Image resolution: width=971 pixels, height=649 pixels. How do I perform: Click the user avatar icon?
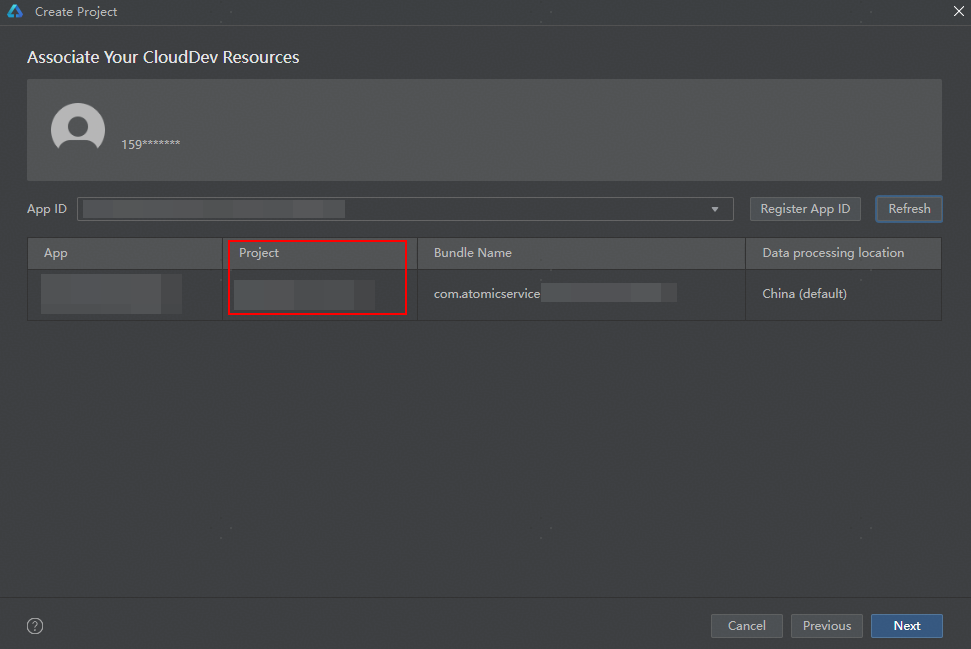[x=78, y=129]
